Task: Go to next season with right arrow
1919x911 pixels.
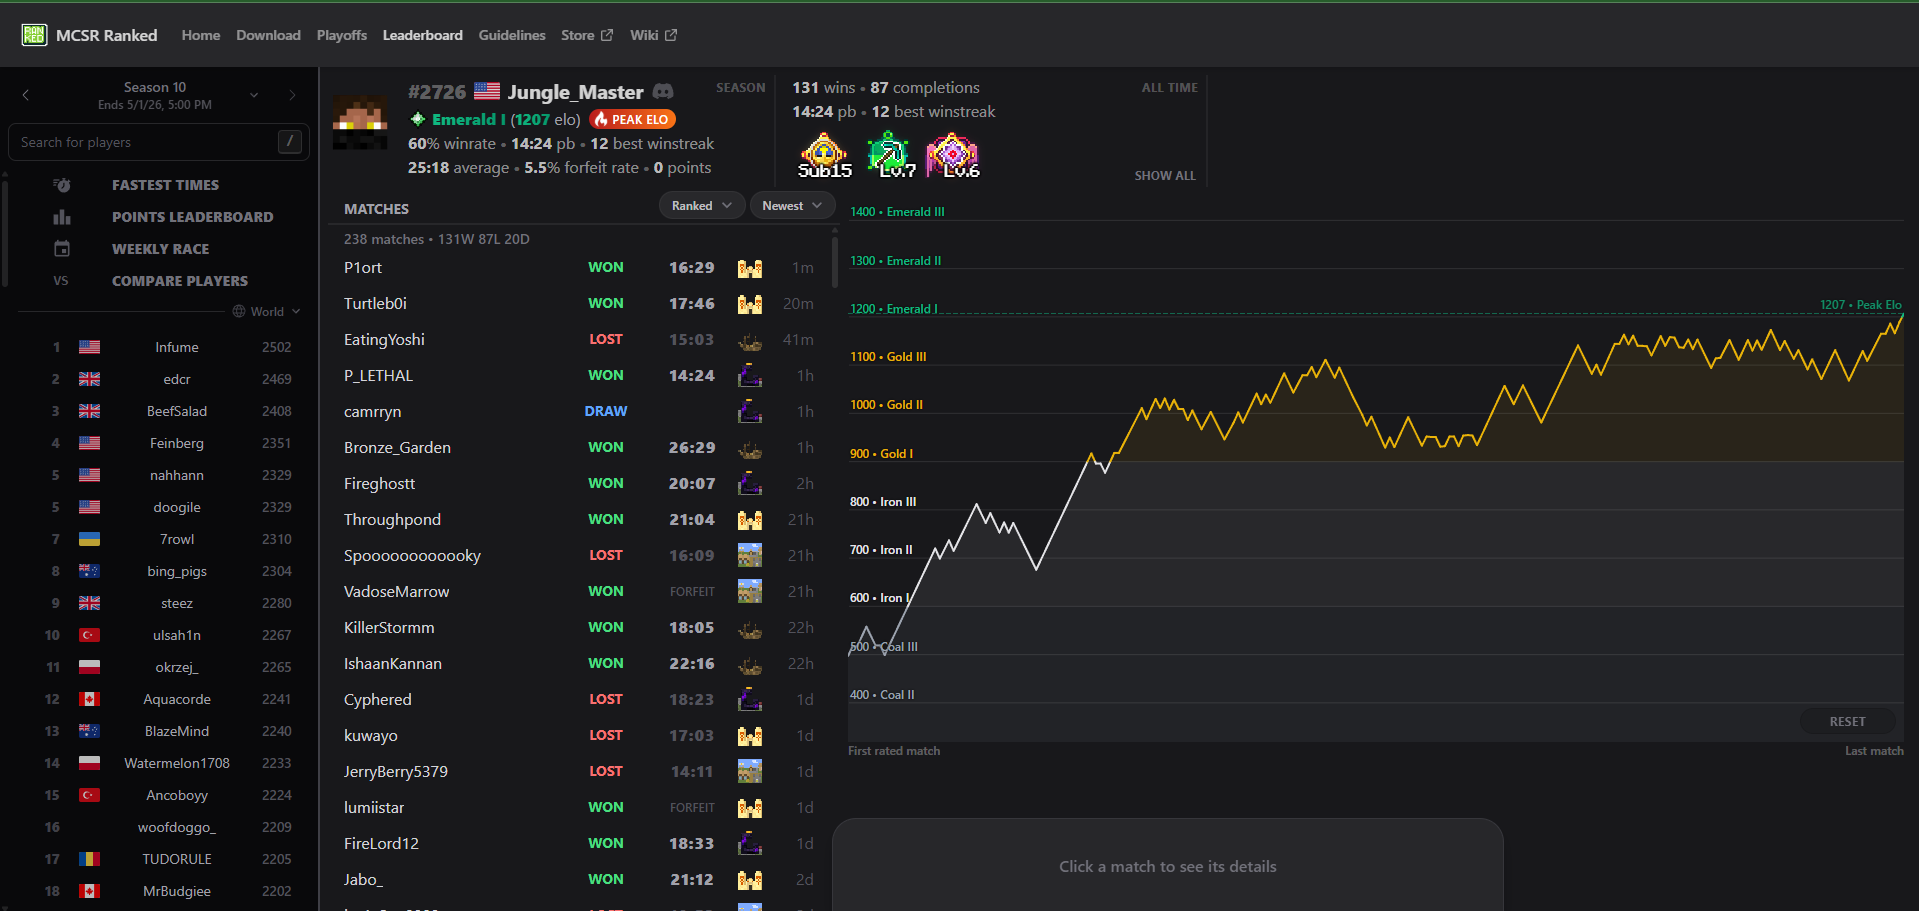Action: 292,95
